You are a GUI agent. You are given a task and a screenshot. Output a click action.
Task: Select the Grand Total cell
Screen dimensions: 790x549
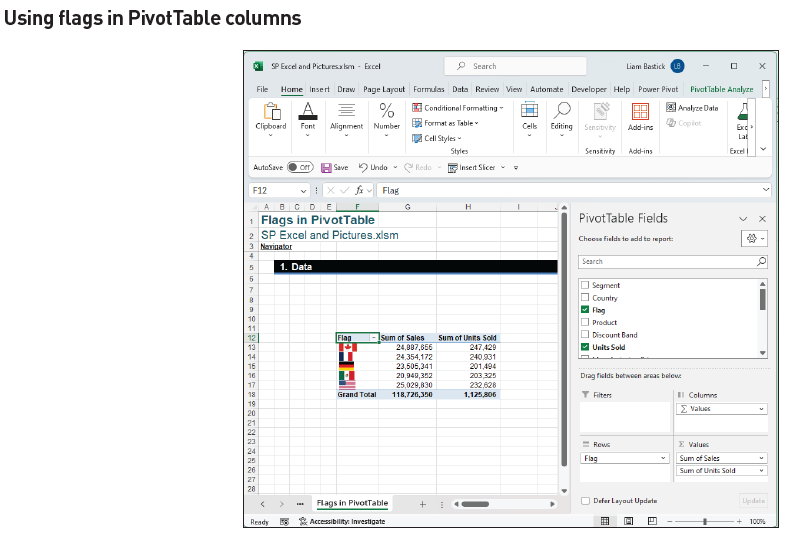pos(357,394)
